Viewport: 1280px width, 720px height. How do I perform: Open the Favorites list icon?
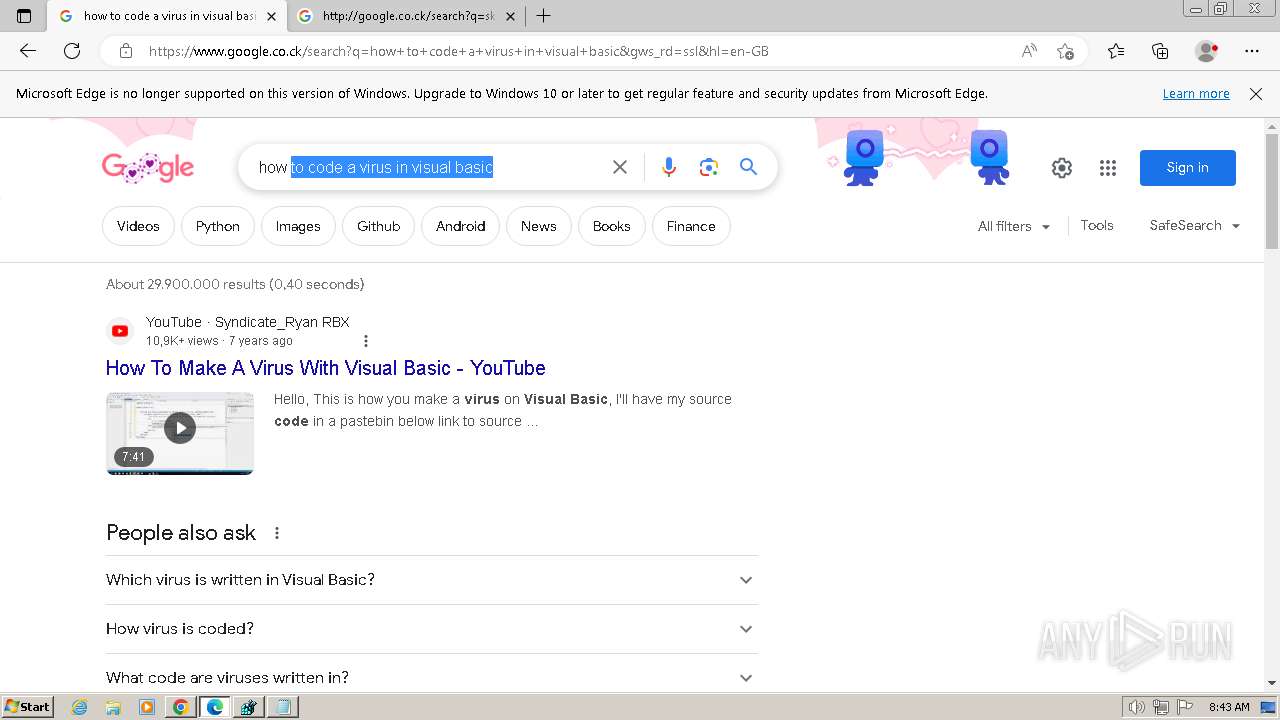[x=1116, y=51]
